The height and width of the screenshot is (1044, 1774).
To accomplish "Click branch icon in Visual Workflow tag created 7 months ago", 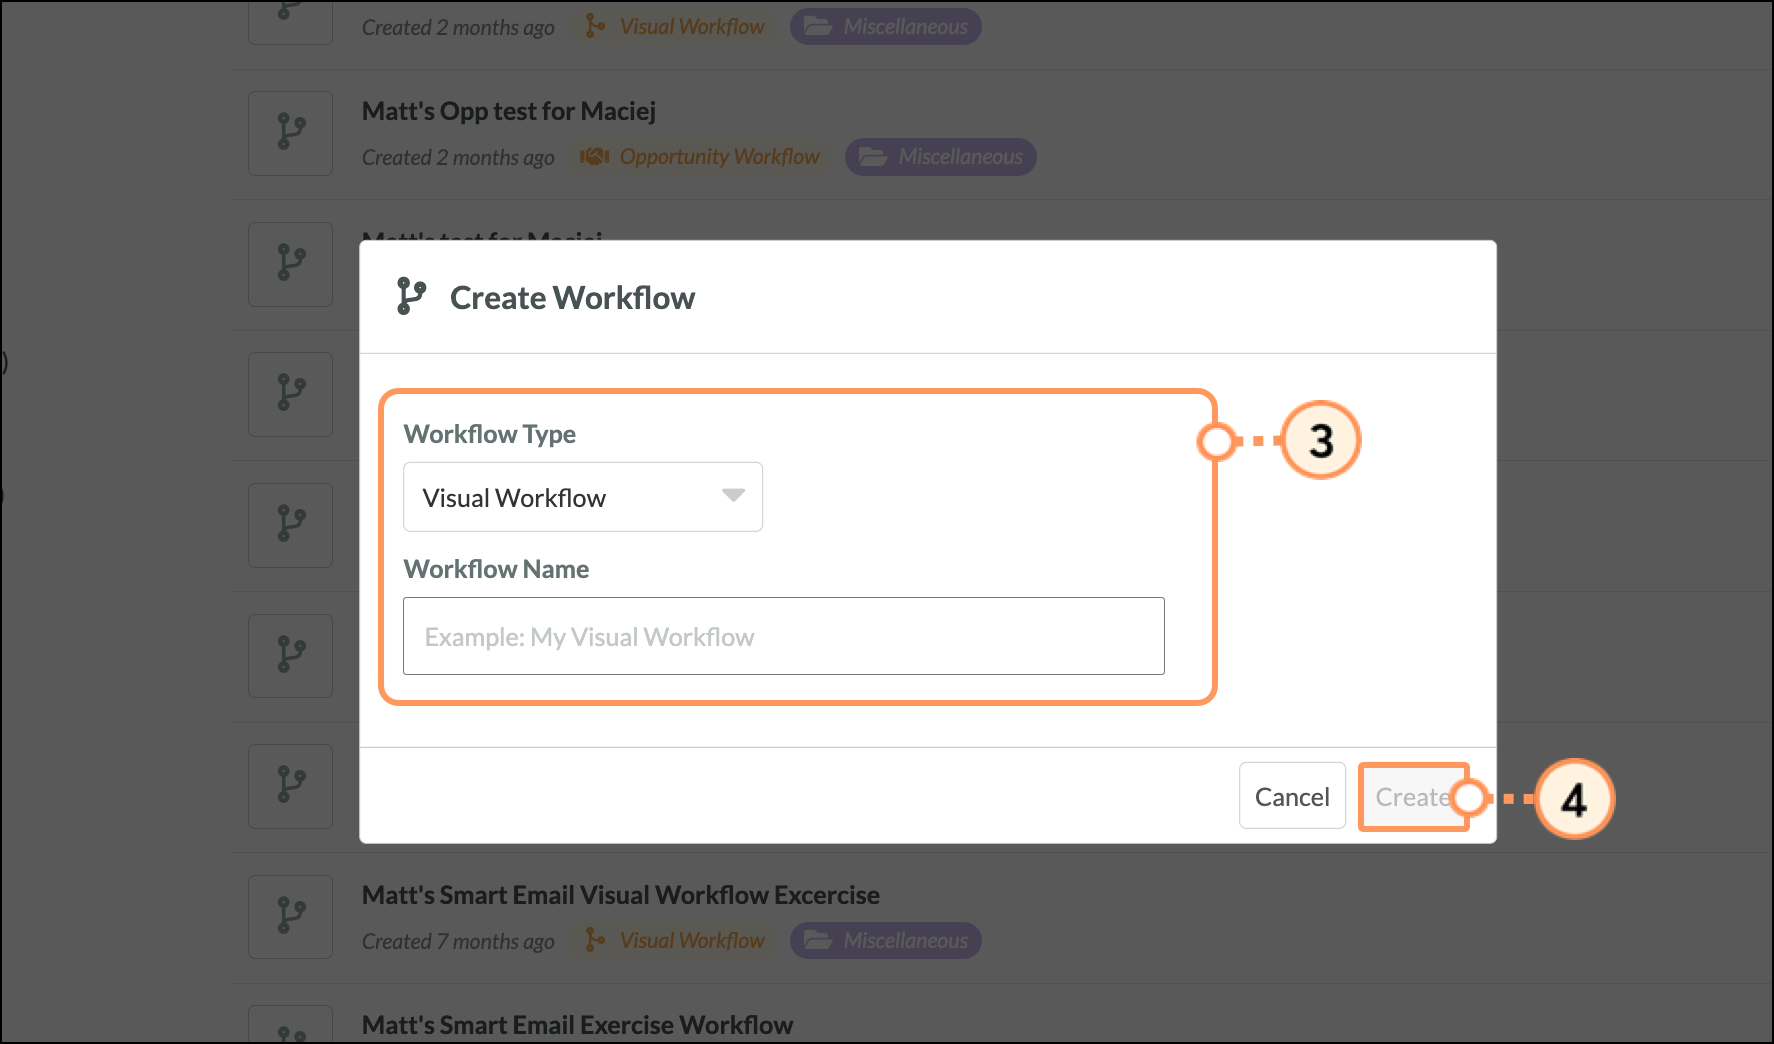I will pyautogui.click(x=595, y=940).
